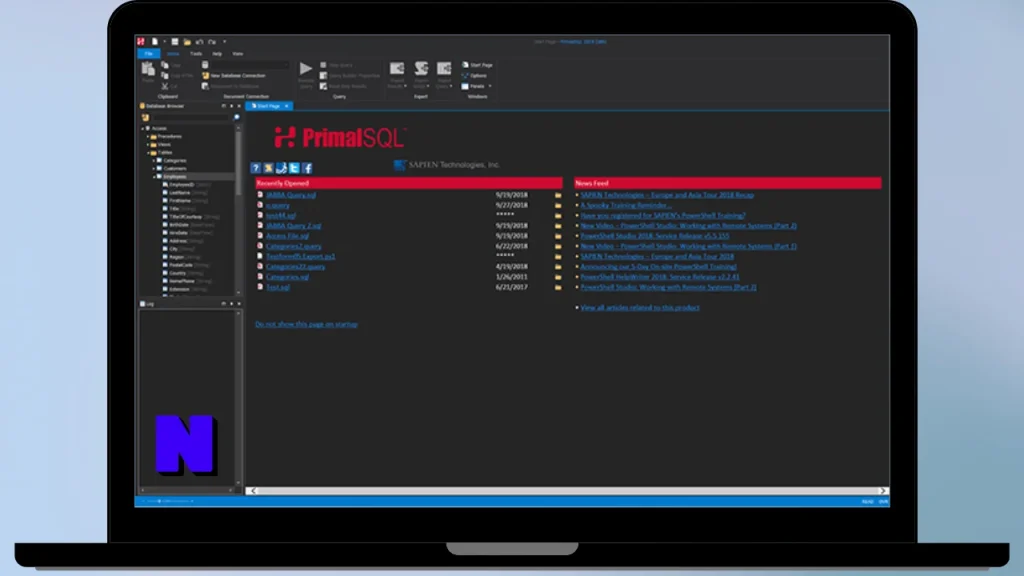
Task: Switch to the View ribbon tab
Action: 238,54
